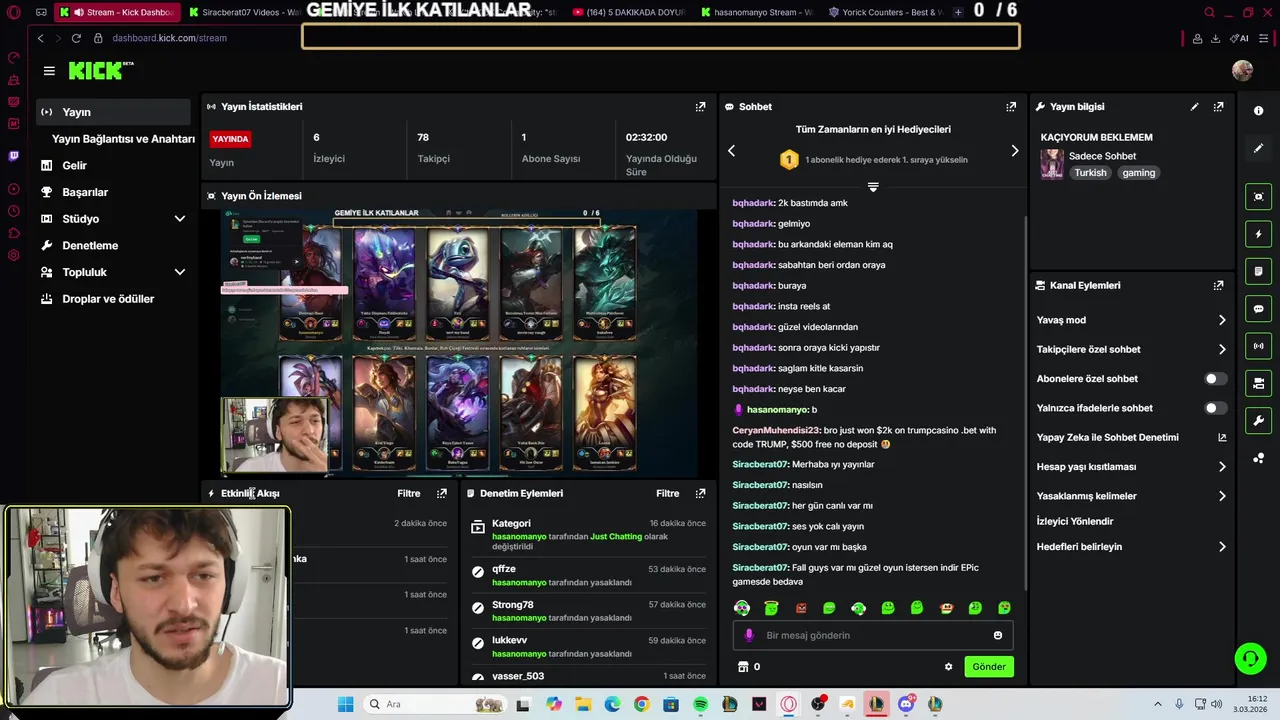Show previous gift leaderboard with left arrow
Image resolution: width=1280 pixels, height=720 pixels.
pos(731,151)
